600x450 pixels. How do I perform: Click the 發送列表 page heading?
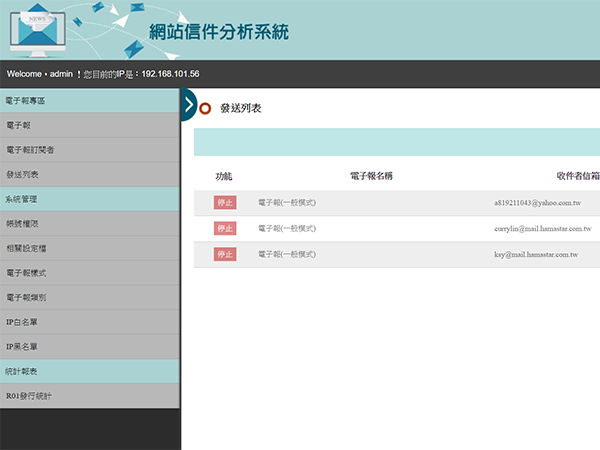[x=241, y=108]
